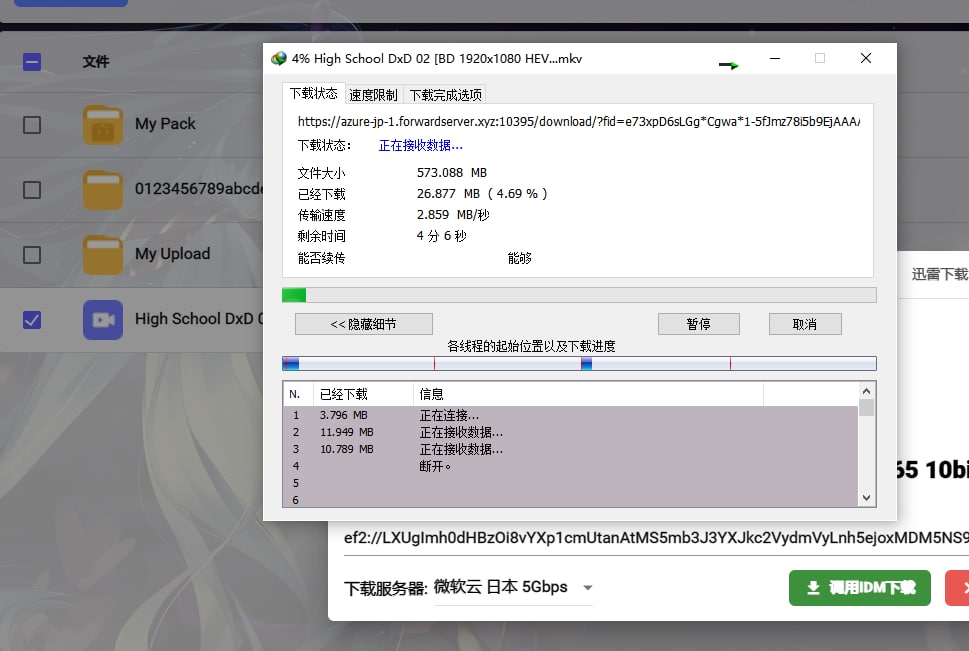Cancel the download with 取消 button
Screen dimensions: 969x651
[x=804, y=324]
